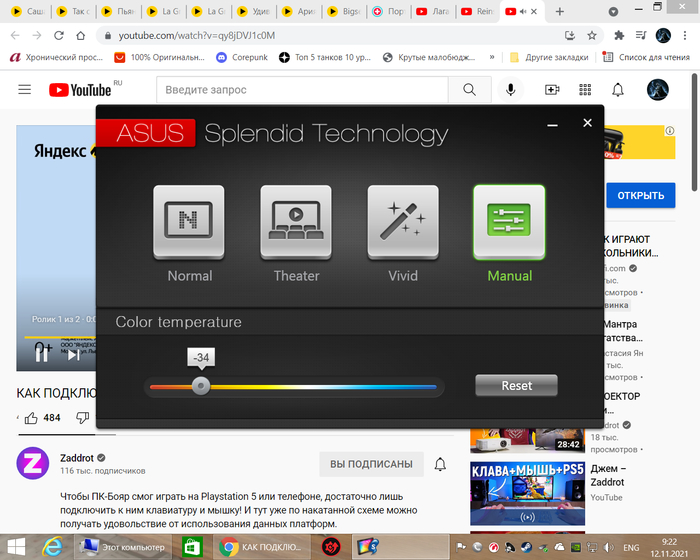700x560 pixels.
Task: Expand the hidden bookmarks chevron
Action: pyautogui.click(x=492, y=57)
